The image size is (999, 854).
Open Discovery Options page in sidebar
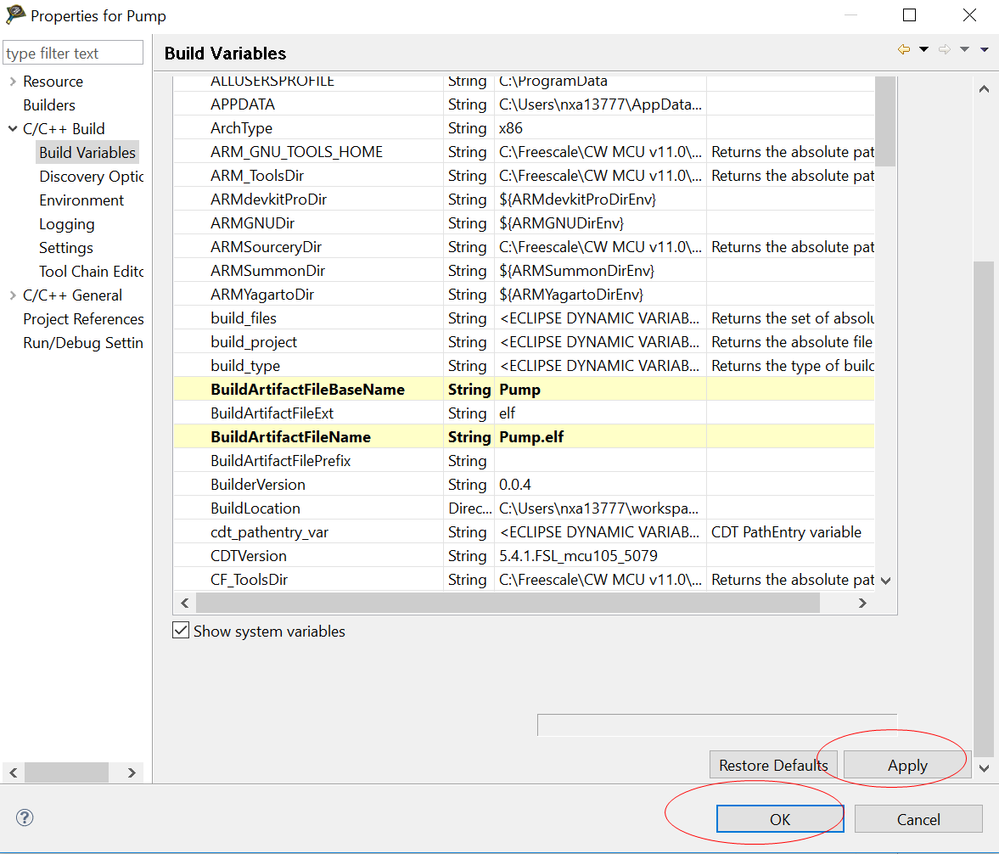click(91, 177)
